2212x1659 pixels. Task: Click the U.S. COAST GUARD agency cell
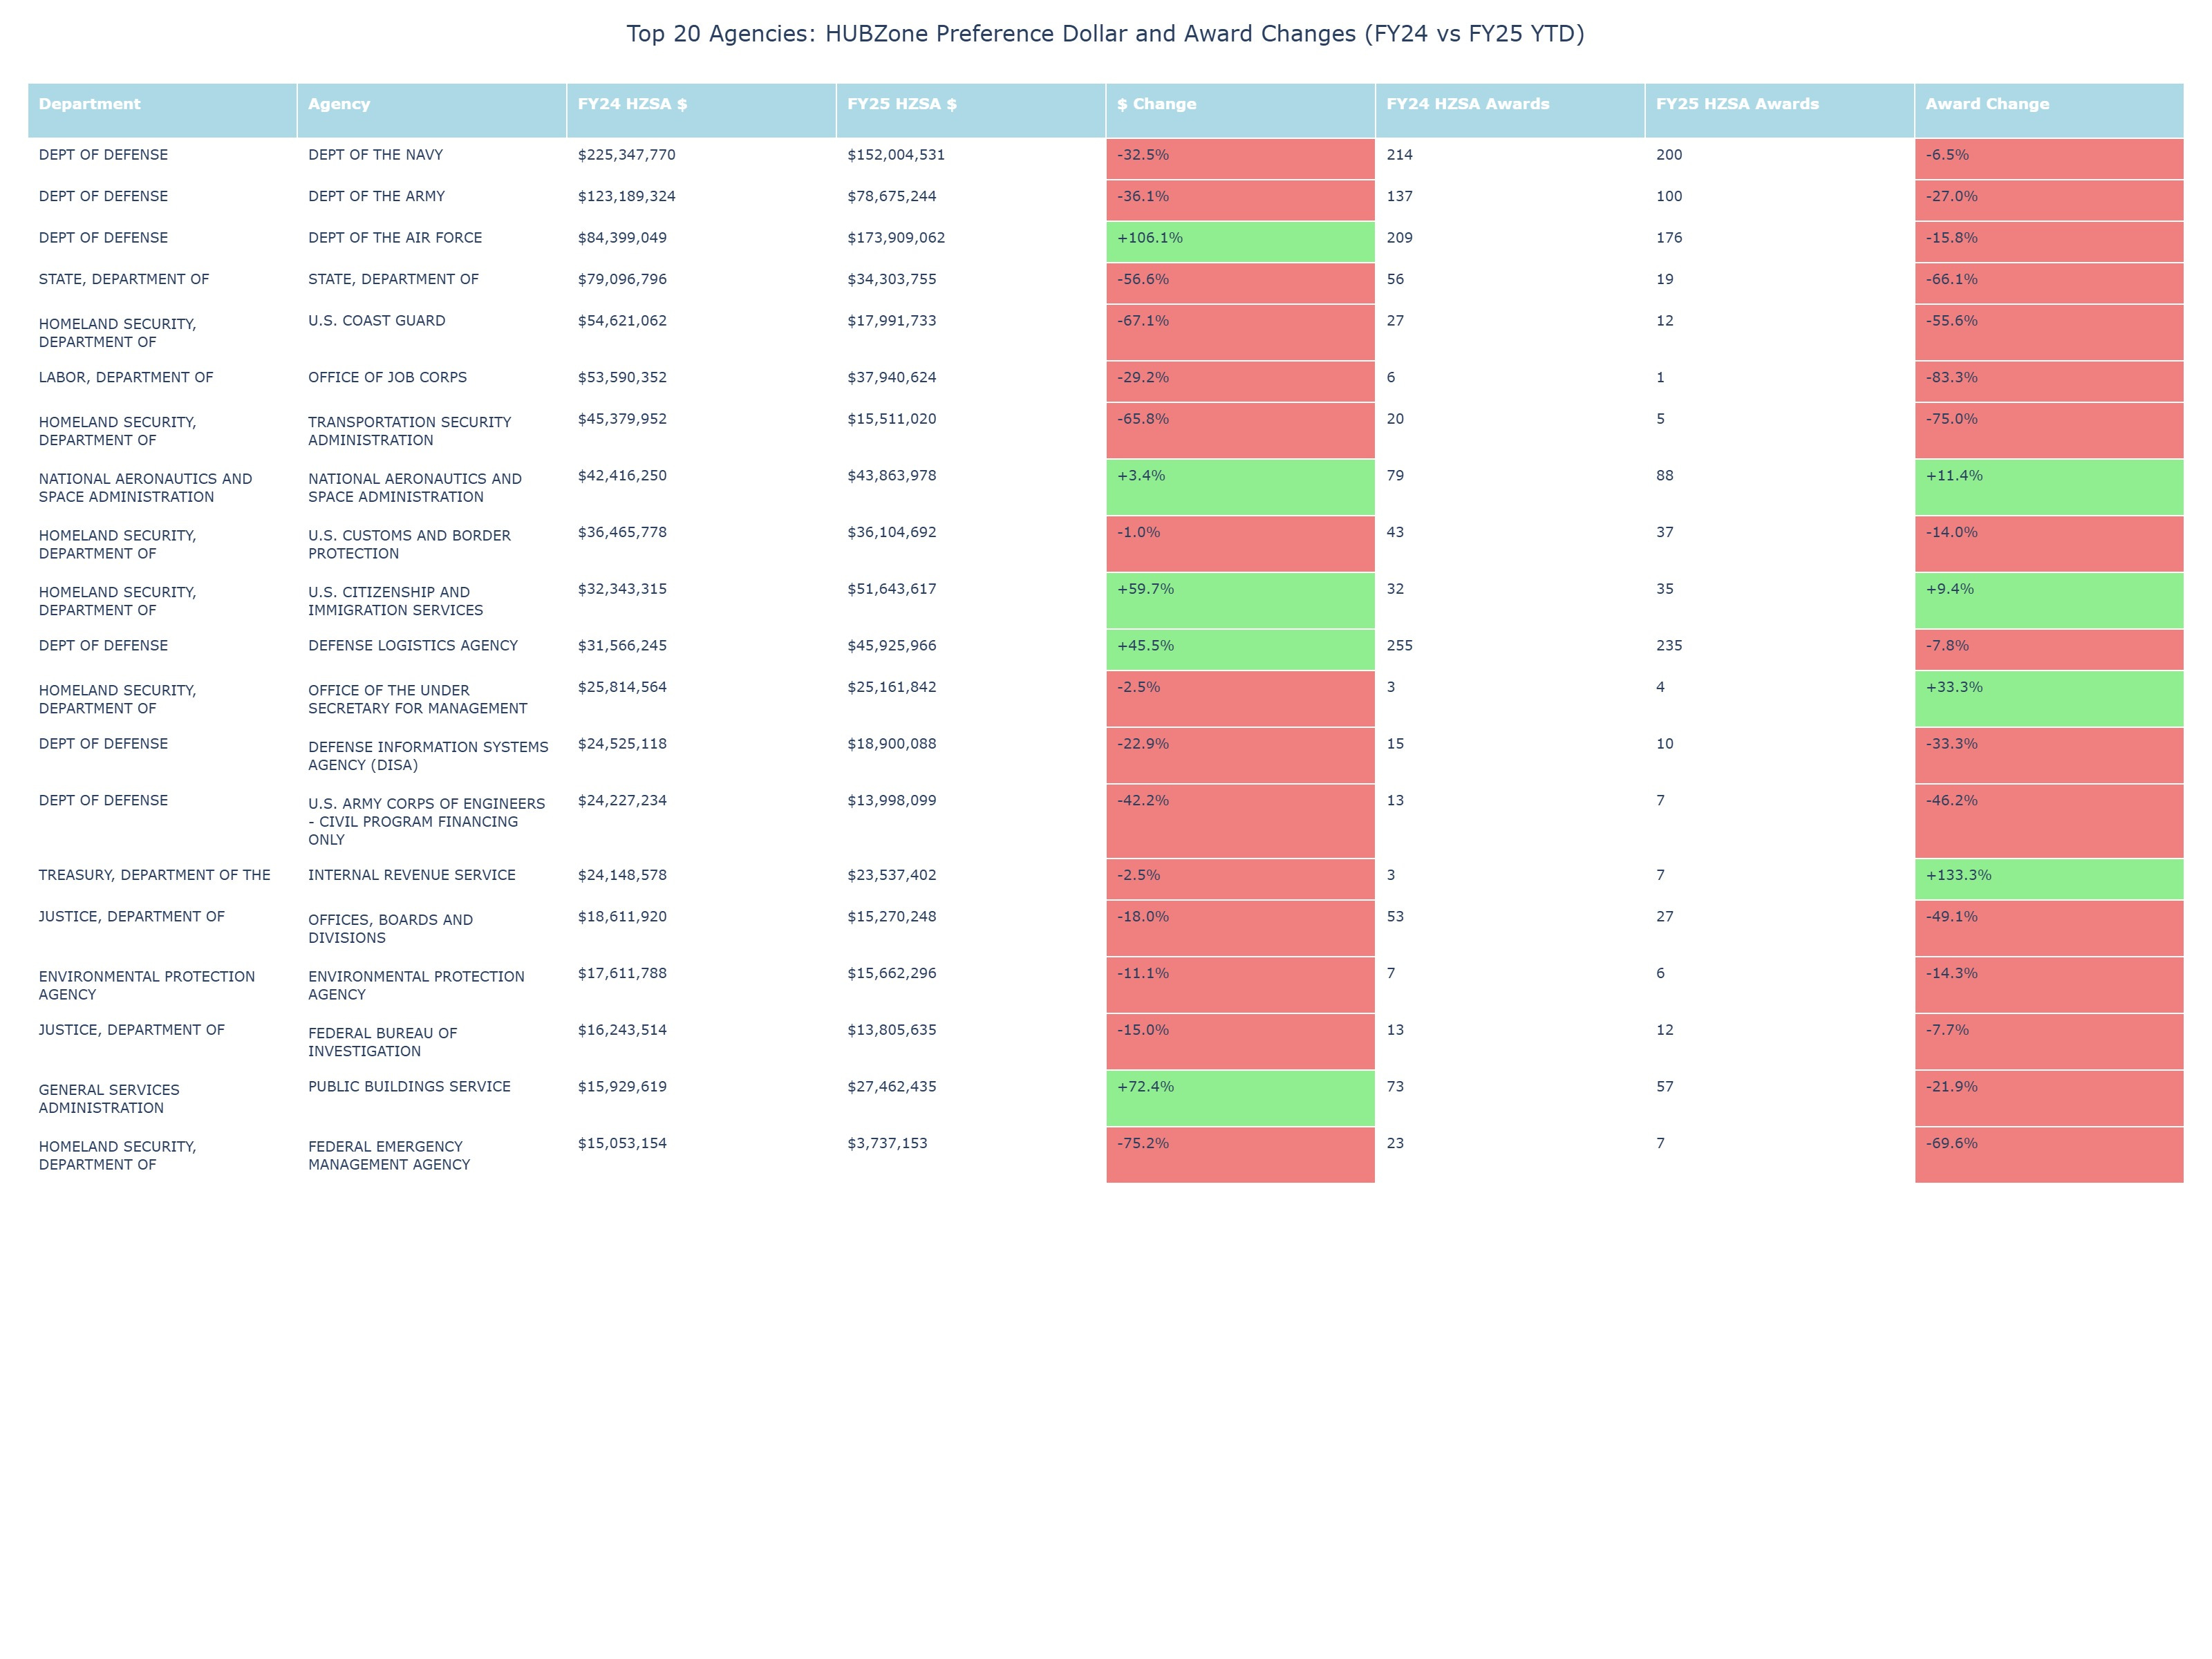pyautogui.click(x=376, y=321)
